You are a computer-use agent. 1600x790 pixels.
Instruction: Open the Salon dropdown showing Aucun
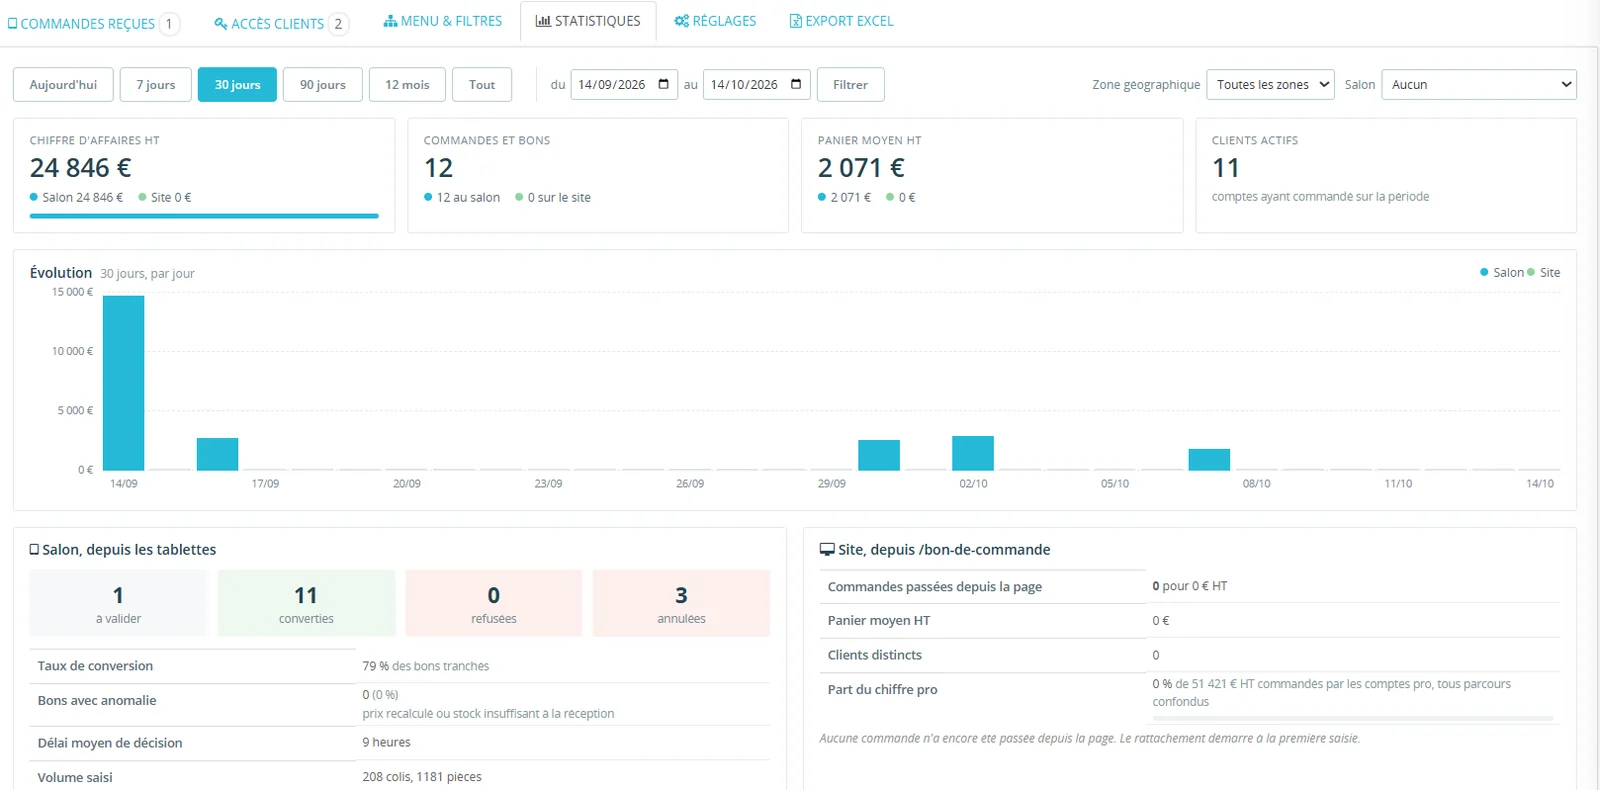[1479, 85]
